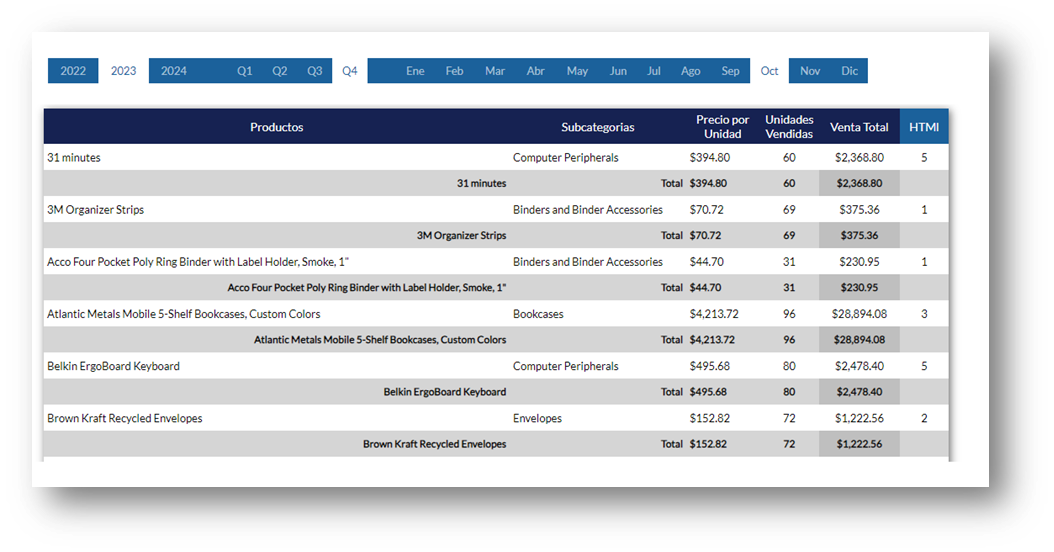Click the $495.68 price in the Belkin product row
This screenshot has height=552, width=1054.
[x=710, y=366]
